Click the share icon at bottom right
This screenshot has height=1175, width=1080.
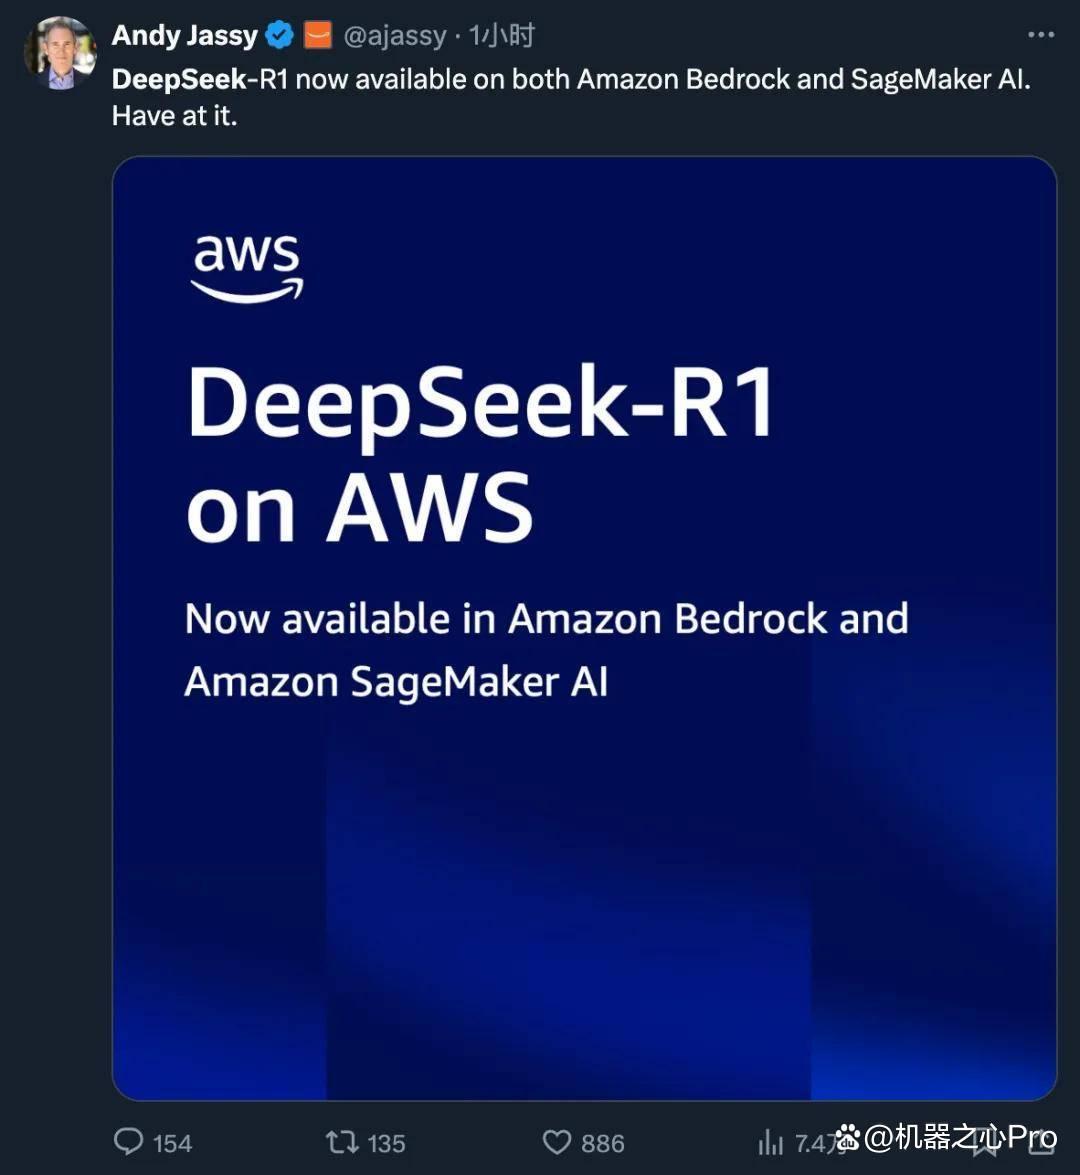[1042, 1144]
